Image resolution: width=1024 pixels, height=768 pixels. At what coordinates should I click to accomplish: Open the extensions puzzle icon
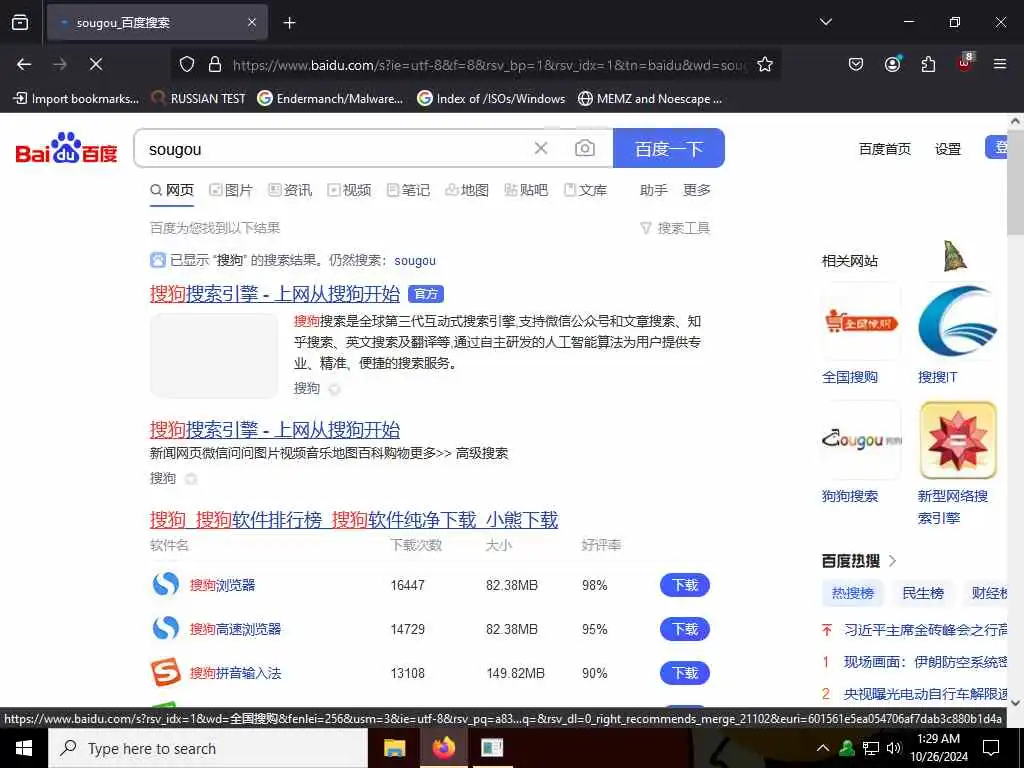click(928, 64)
